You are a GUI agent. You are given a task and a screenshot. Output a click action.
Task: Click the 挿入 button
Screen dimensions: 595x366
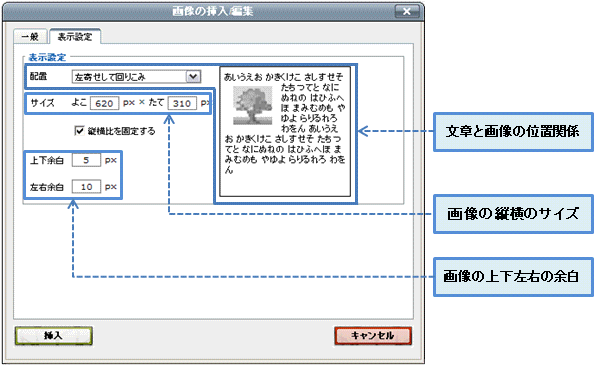click(54, 336)
